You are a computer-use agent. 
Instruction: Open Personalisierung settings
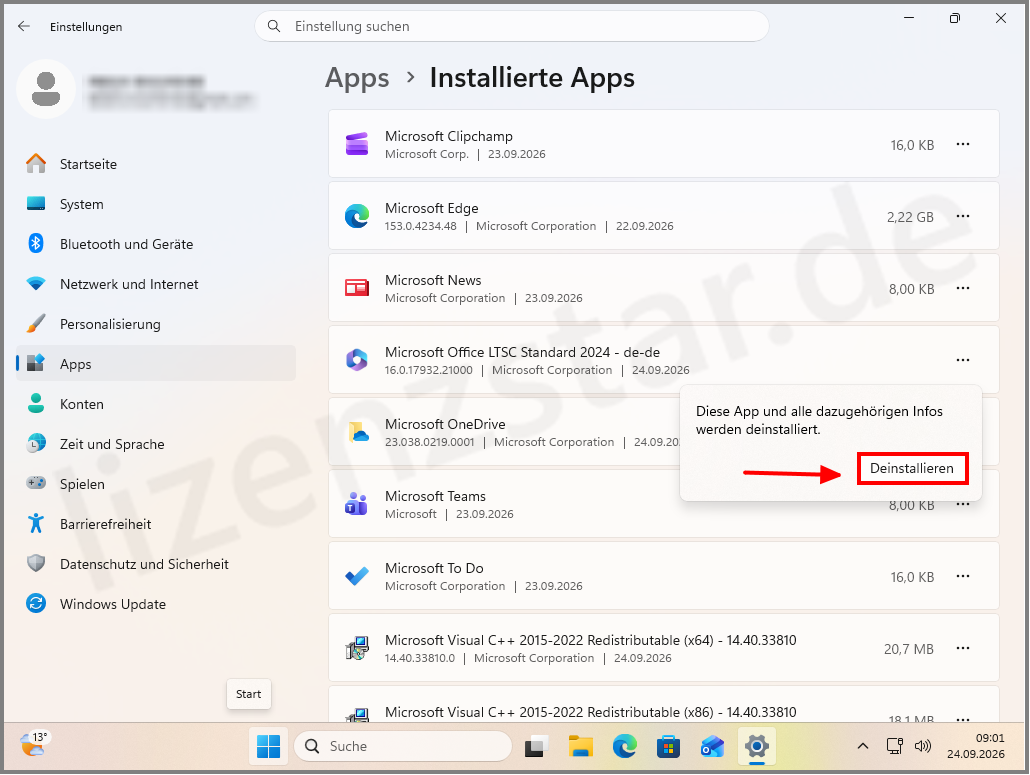(156, 324)
